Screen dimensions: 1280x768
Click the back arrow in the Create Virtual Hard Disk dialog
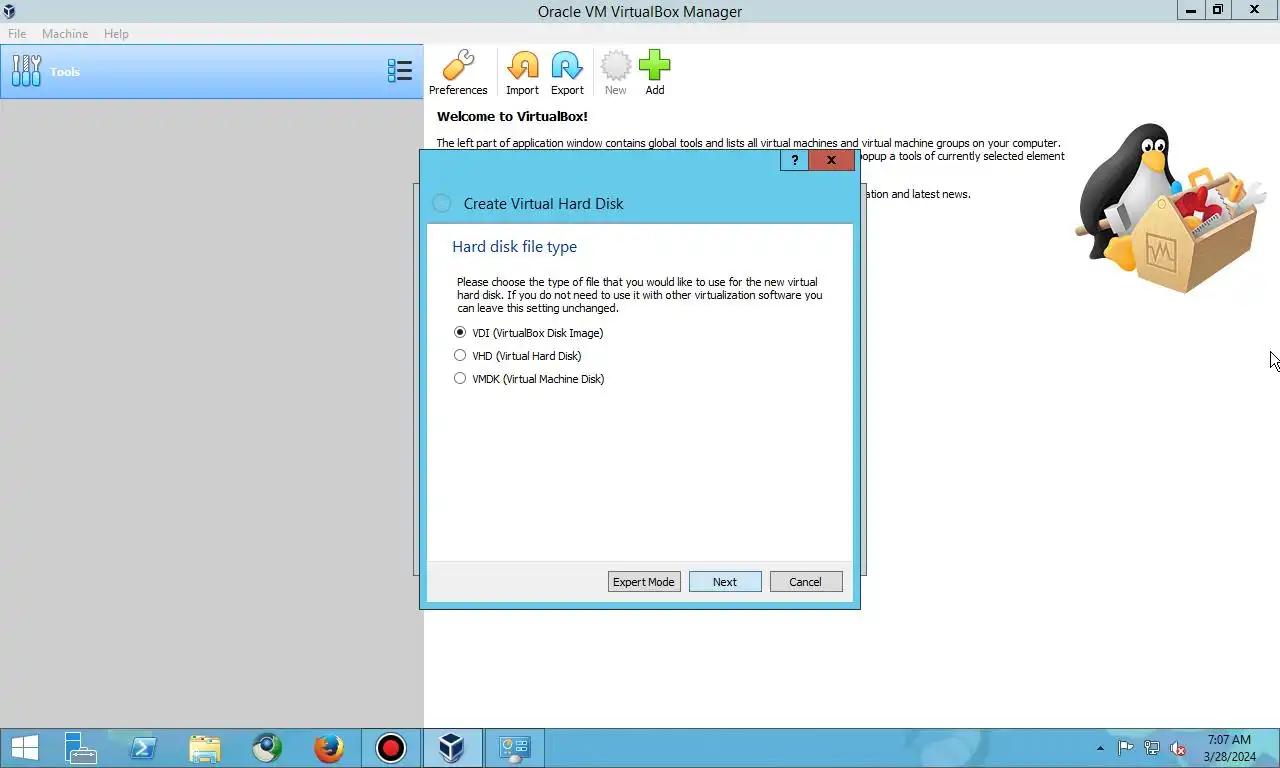[441, 203]
